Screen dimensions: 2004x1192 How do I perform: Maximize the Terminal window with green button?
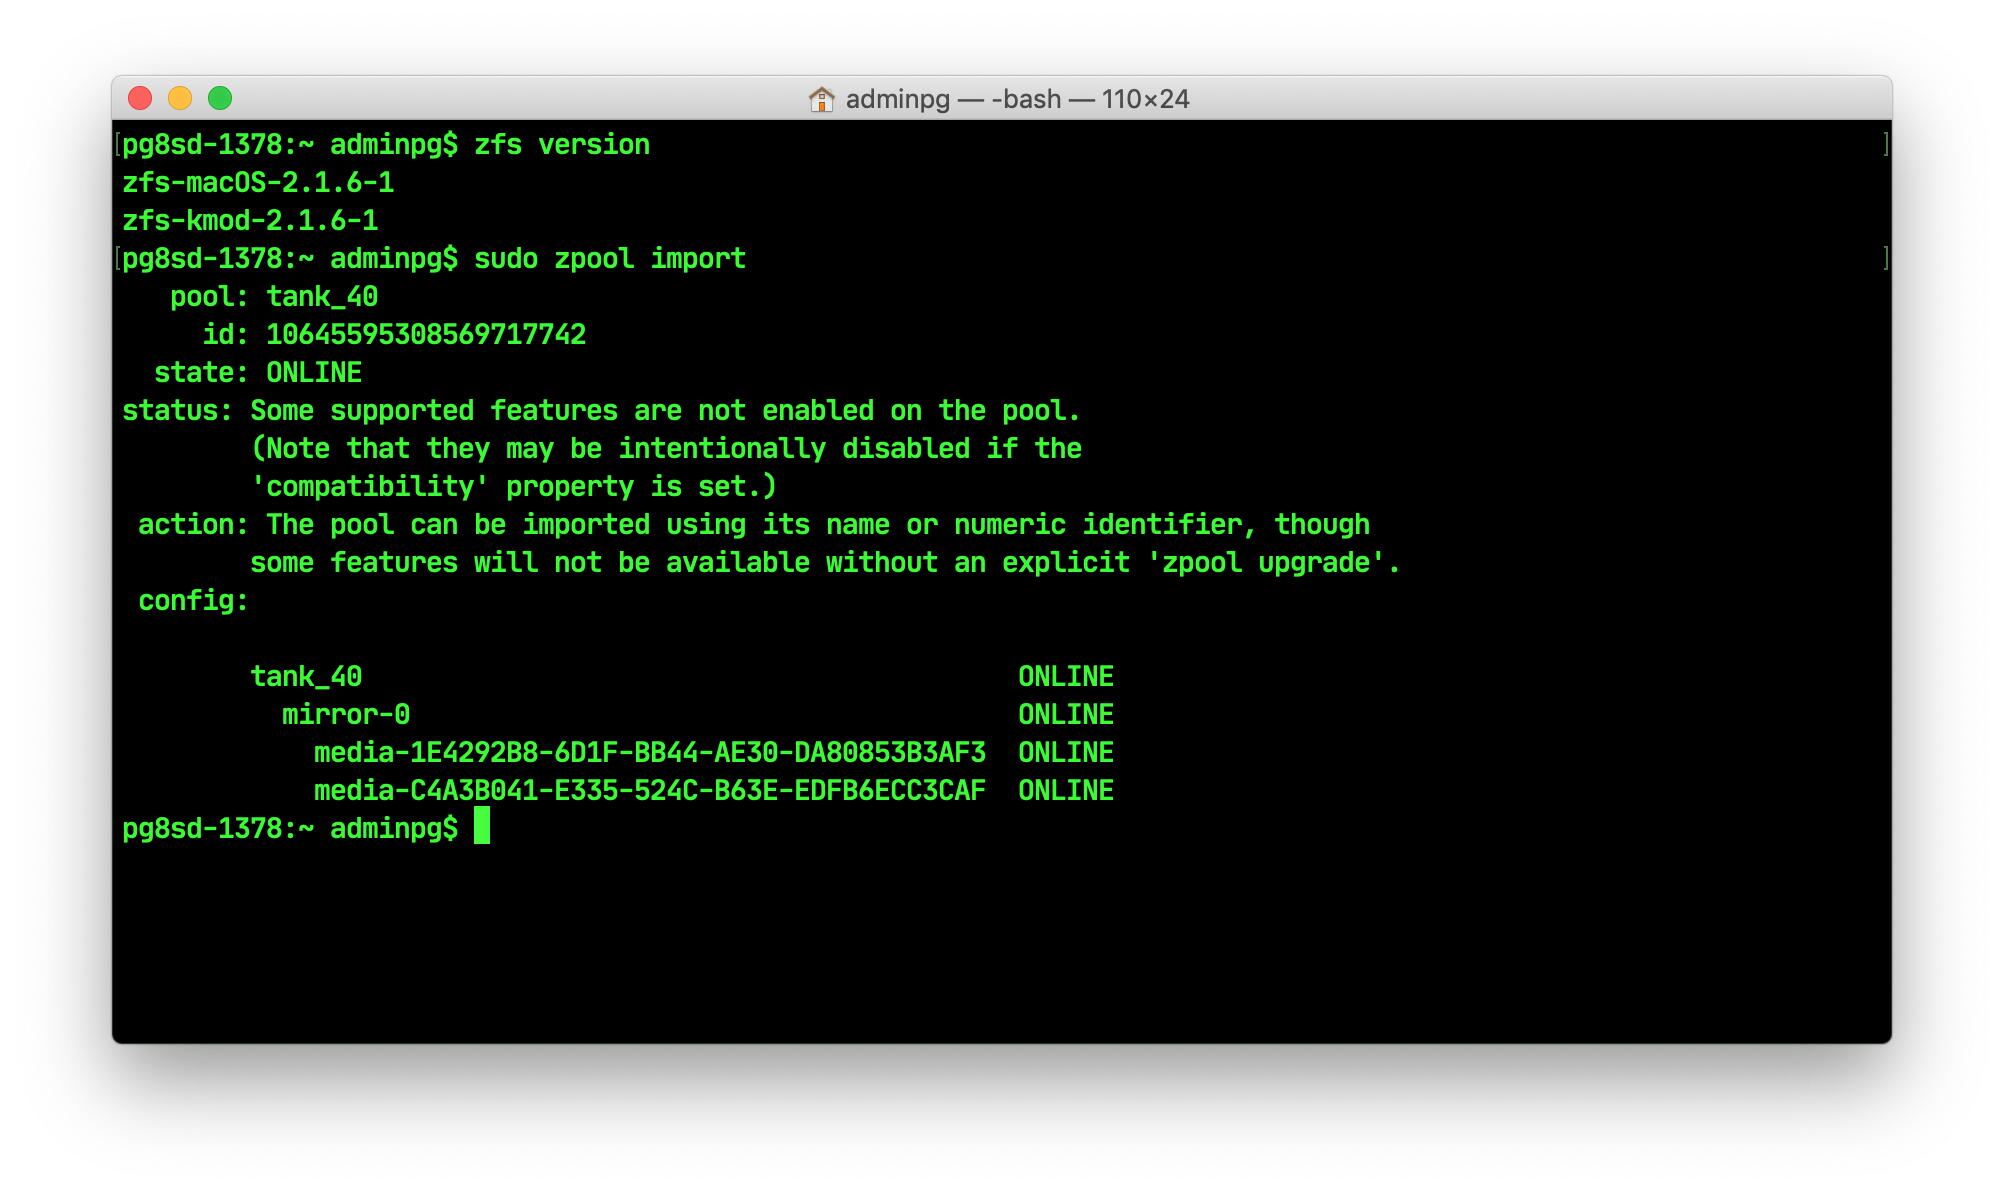[x=220, y=98]
